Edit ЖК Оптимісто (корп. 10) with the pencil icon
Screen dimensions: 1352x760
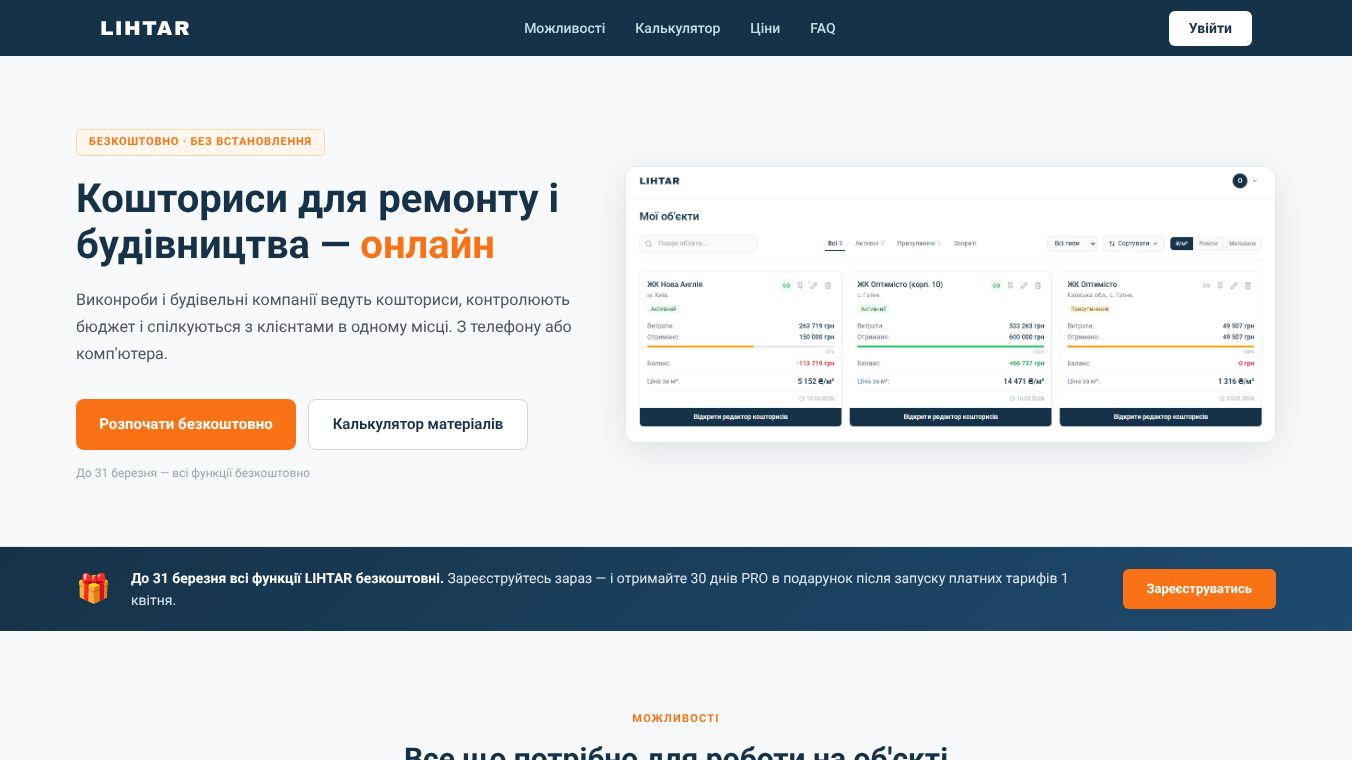tap(1024, 285)
